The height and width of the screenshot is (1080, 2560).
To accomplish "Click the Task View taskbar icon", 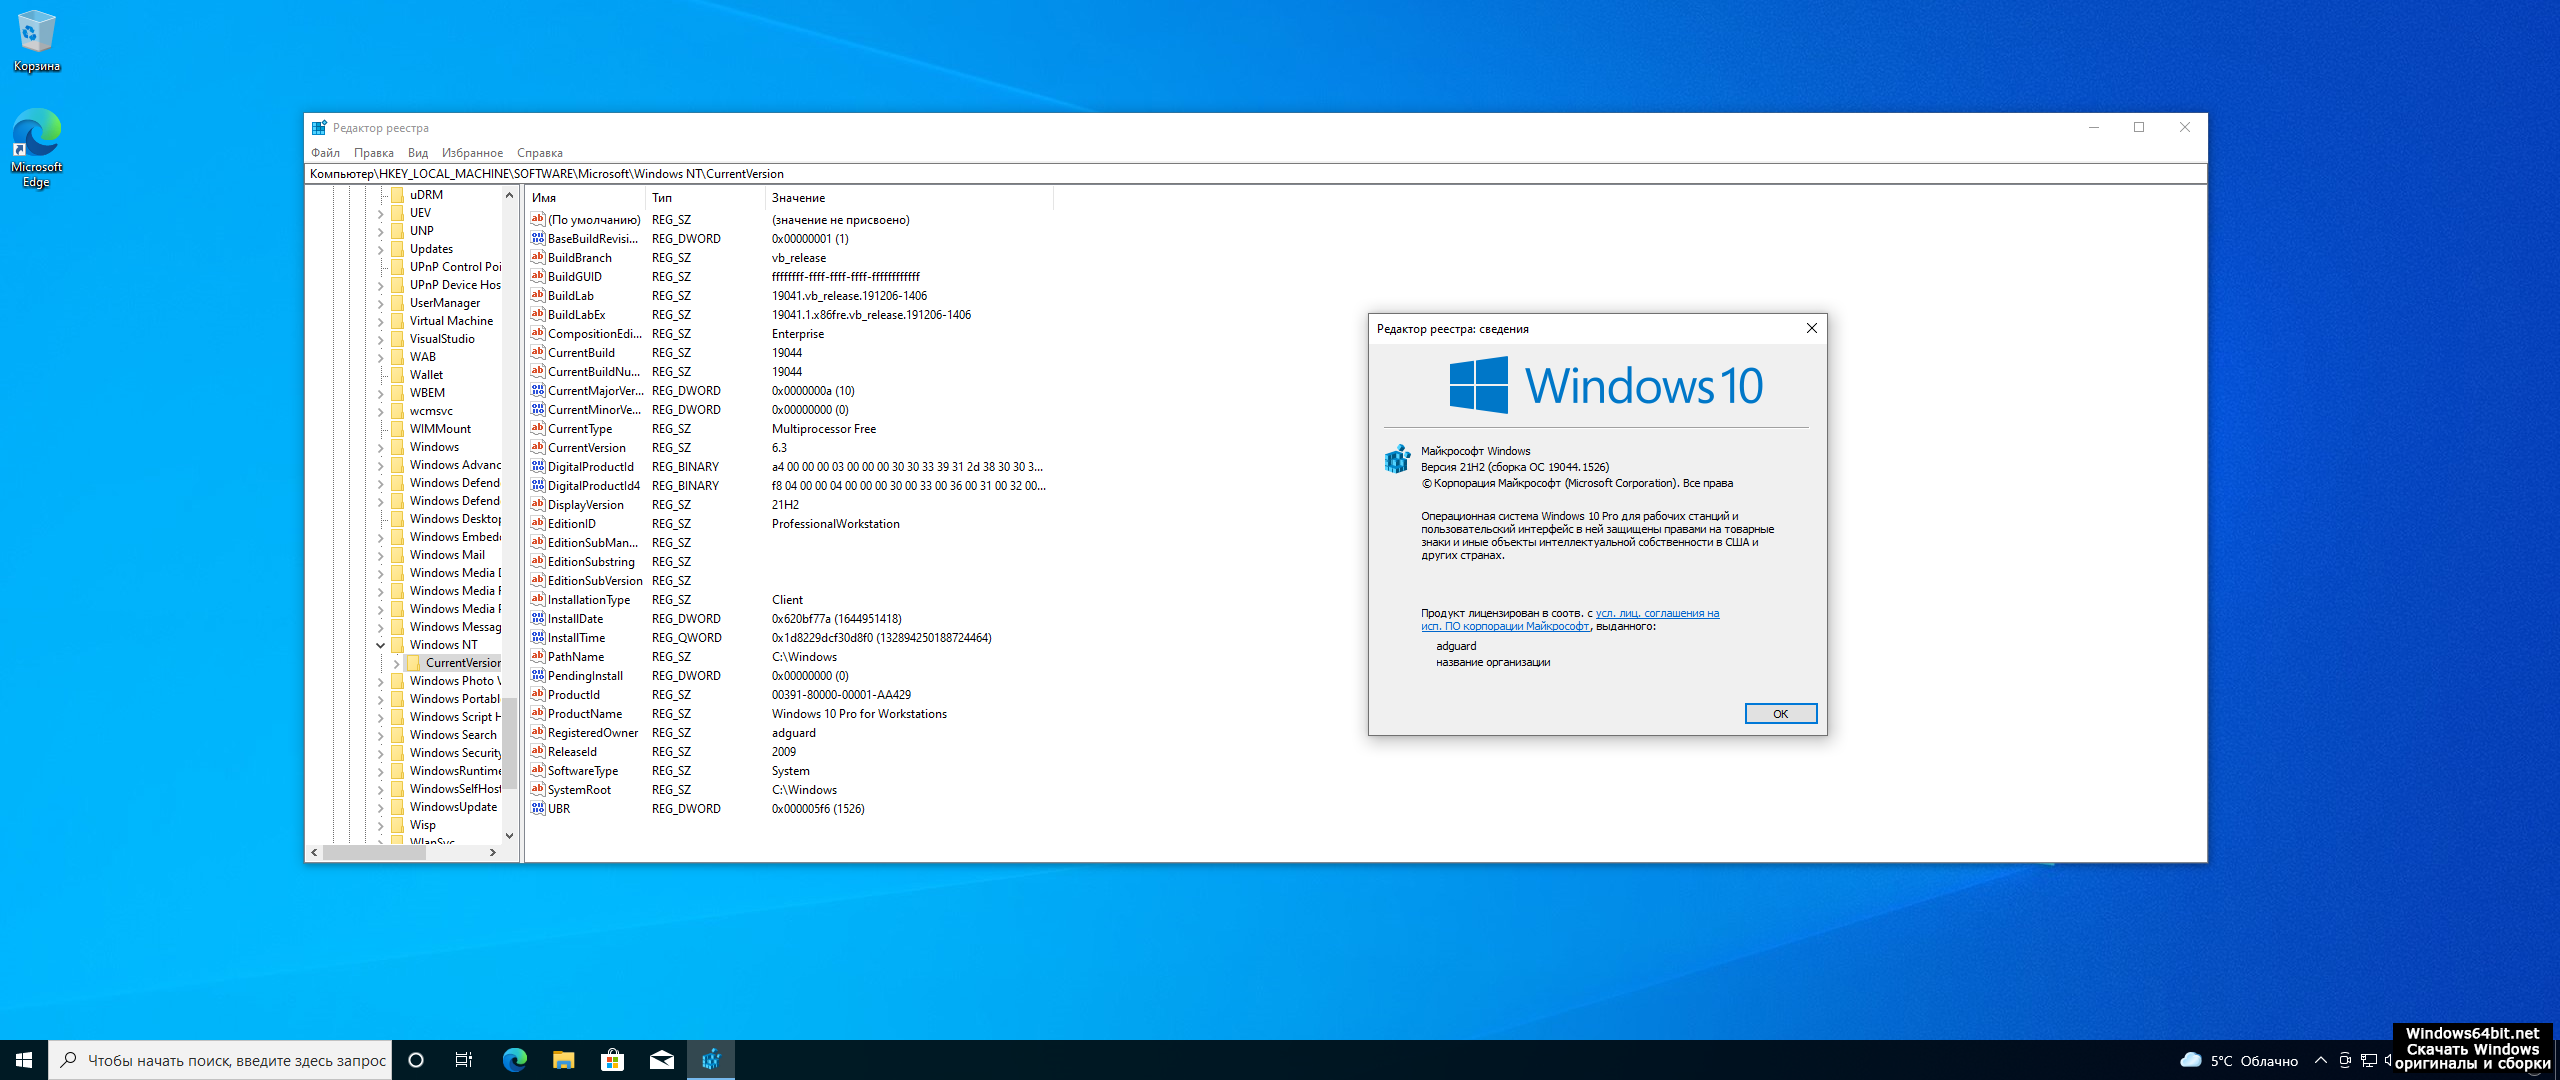I will coord(464,1060).
